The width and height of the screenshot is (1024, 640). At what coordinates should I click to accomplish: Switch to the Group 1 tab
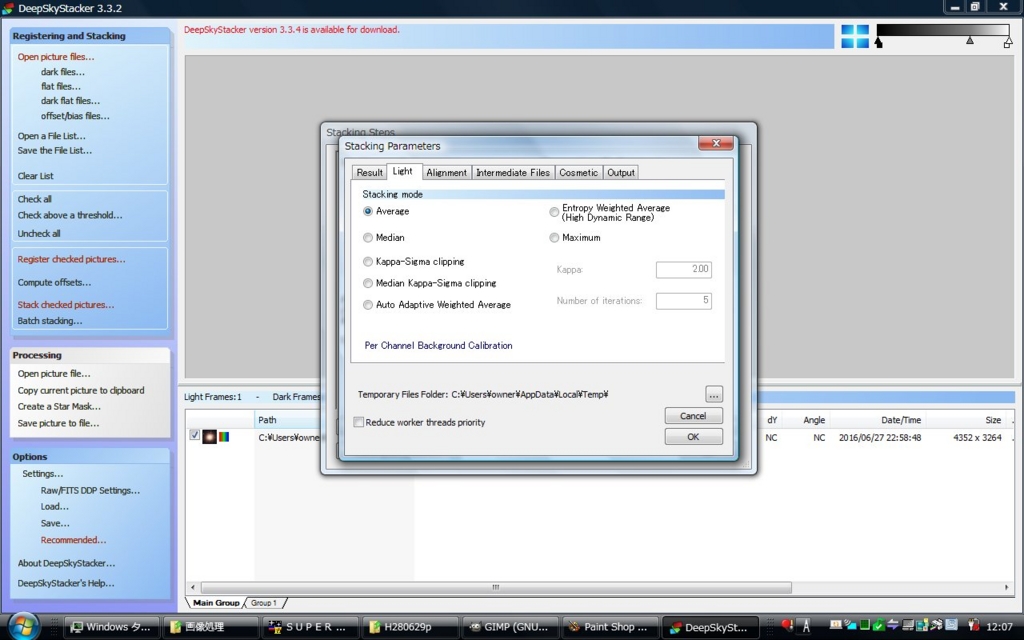(x=264, y=603)
